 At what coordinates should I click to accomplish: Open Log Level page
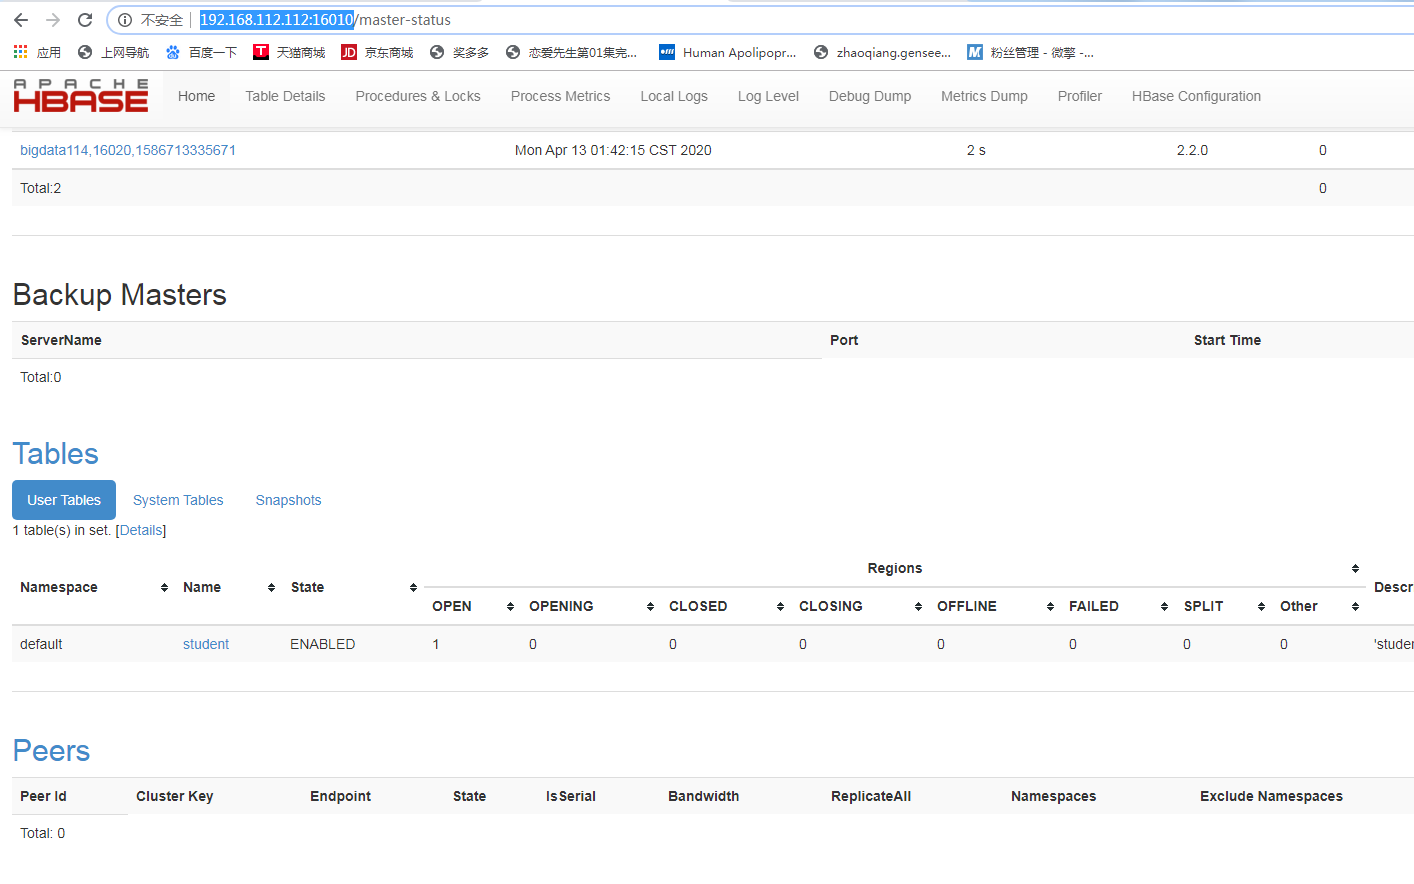pos(768,96)
